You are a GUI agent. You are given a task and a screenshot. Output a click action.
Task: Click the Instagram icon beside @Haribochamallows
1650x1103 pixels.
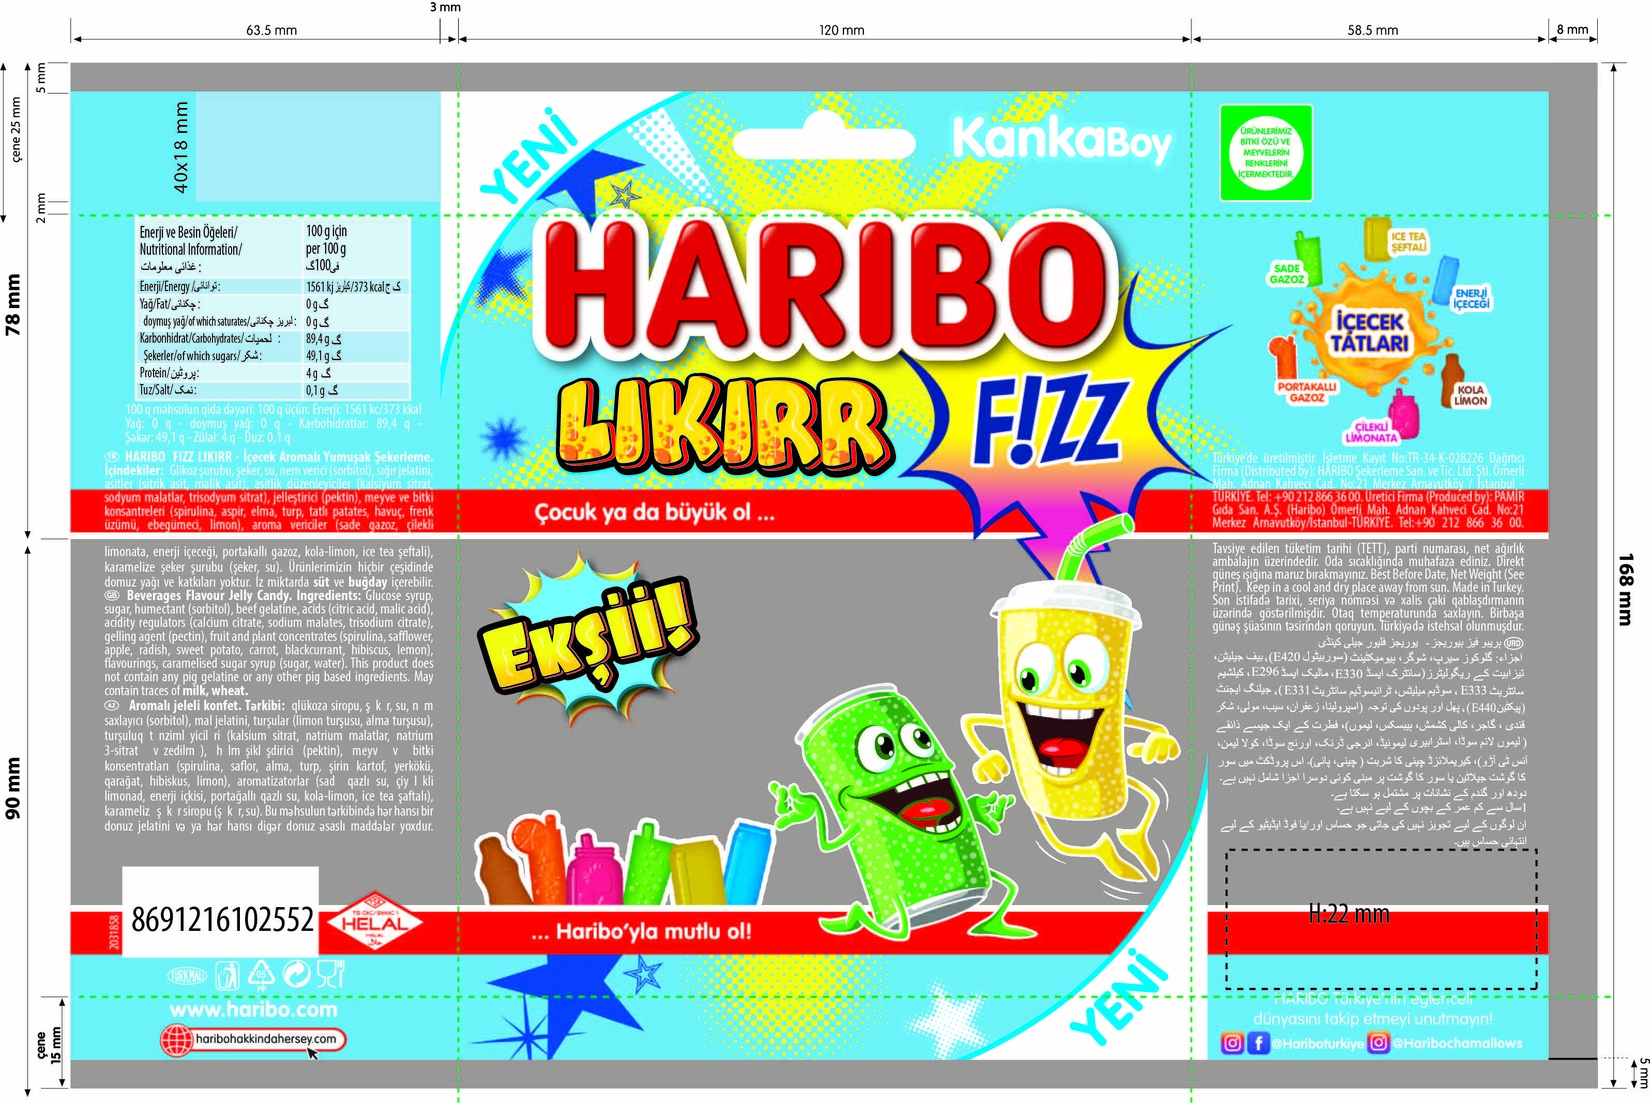point(1378,1043)
